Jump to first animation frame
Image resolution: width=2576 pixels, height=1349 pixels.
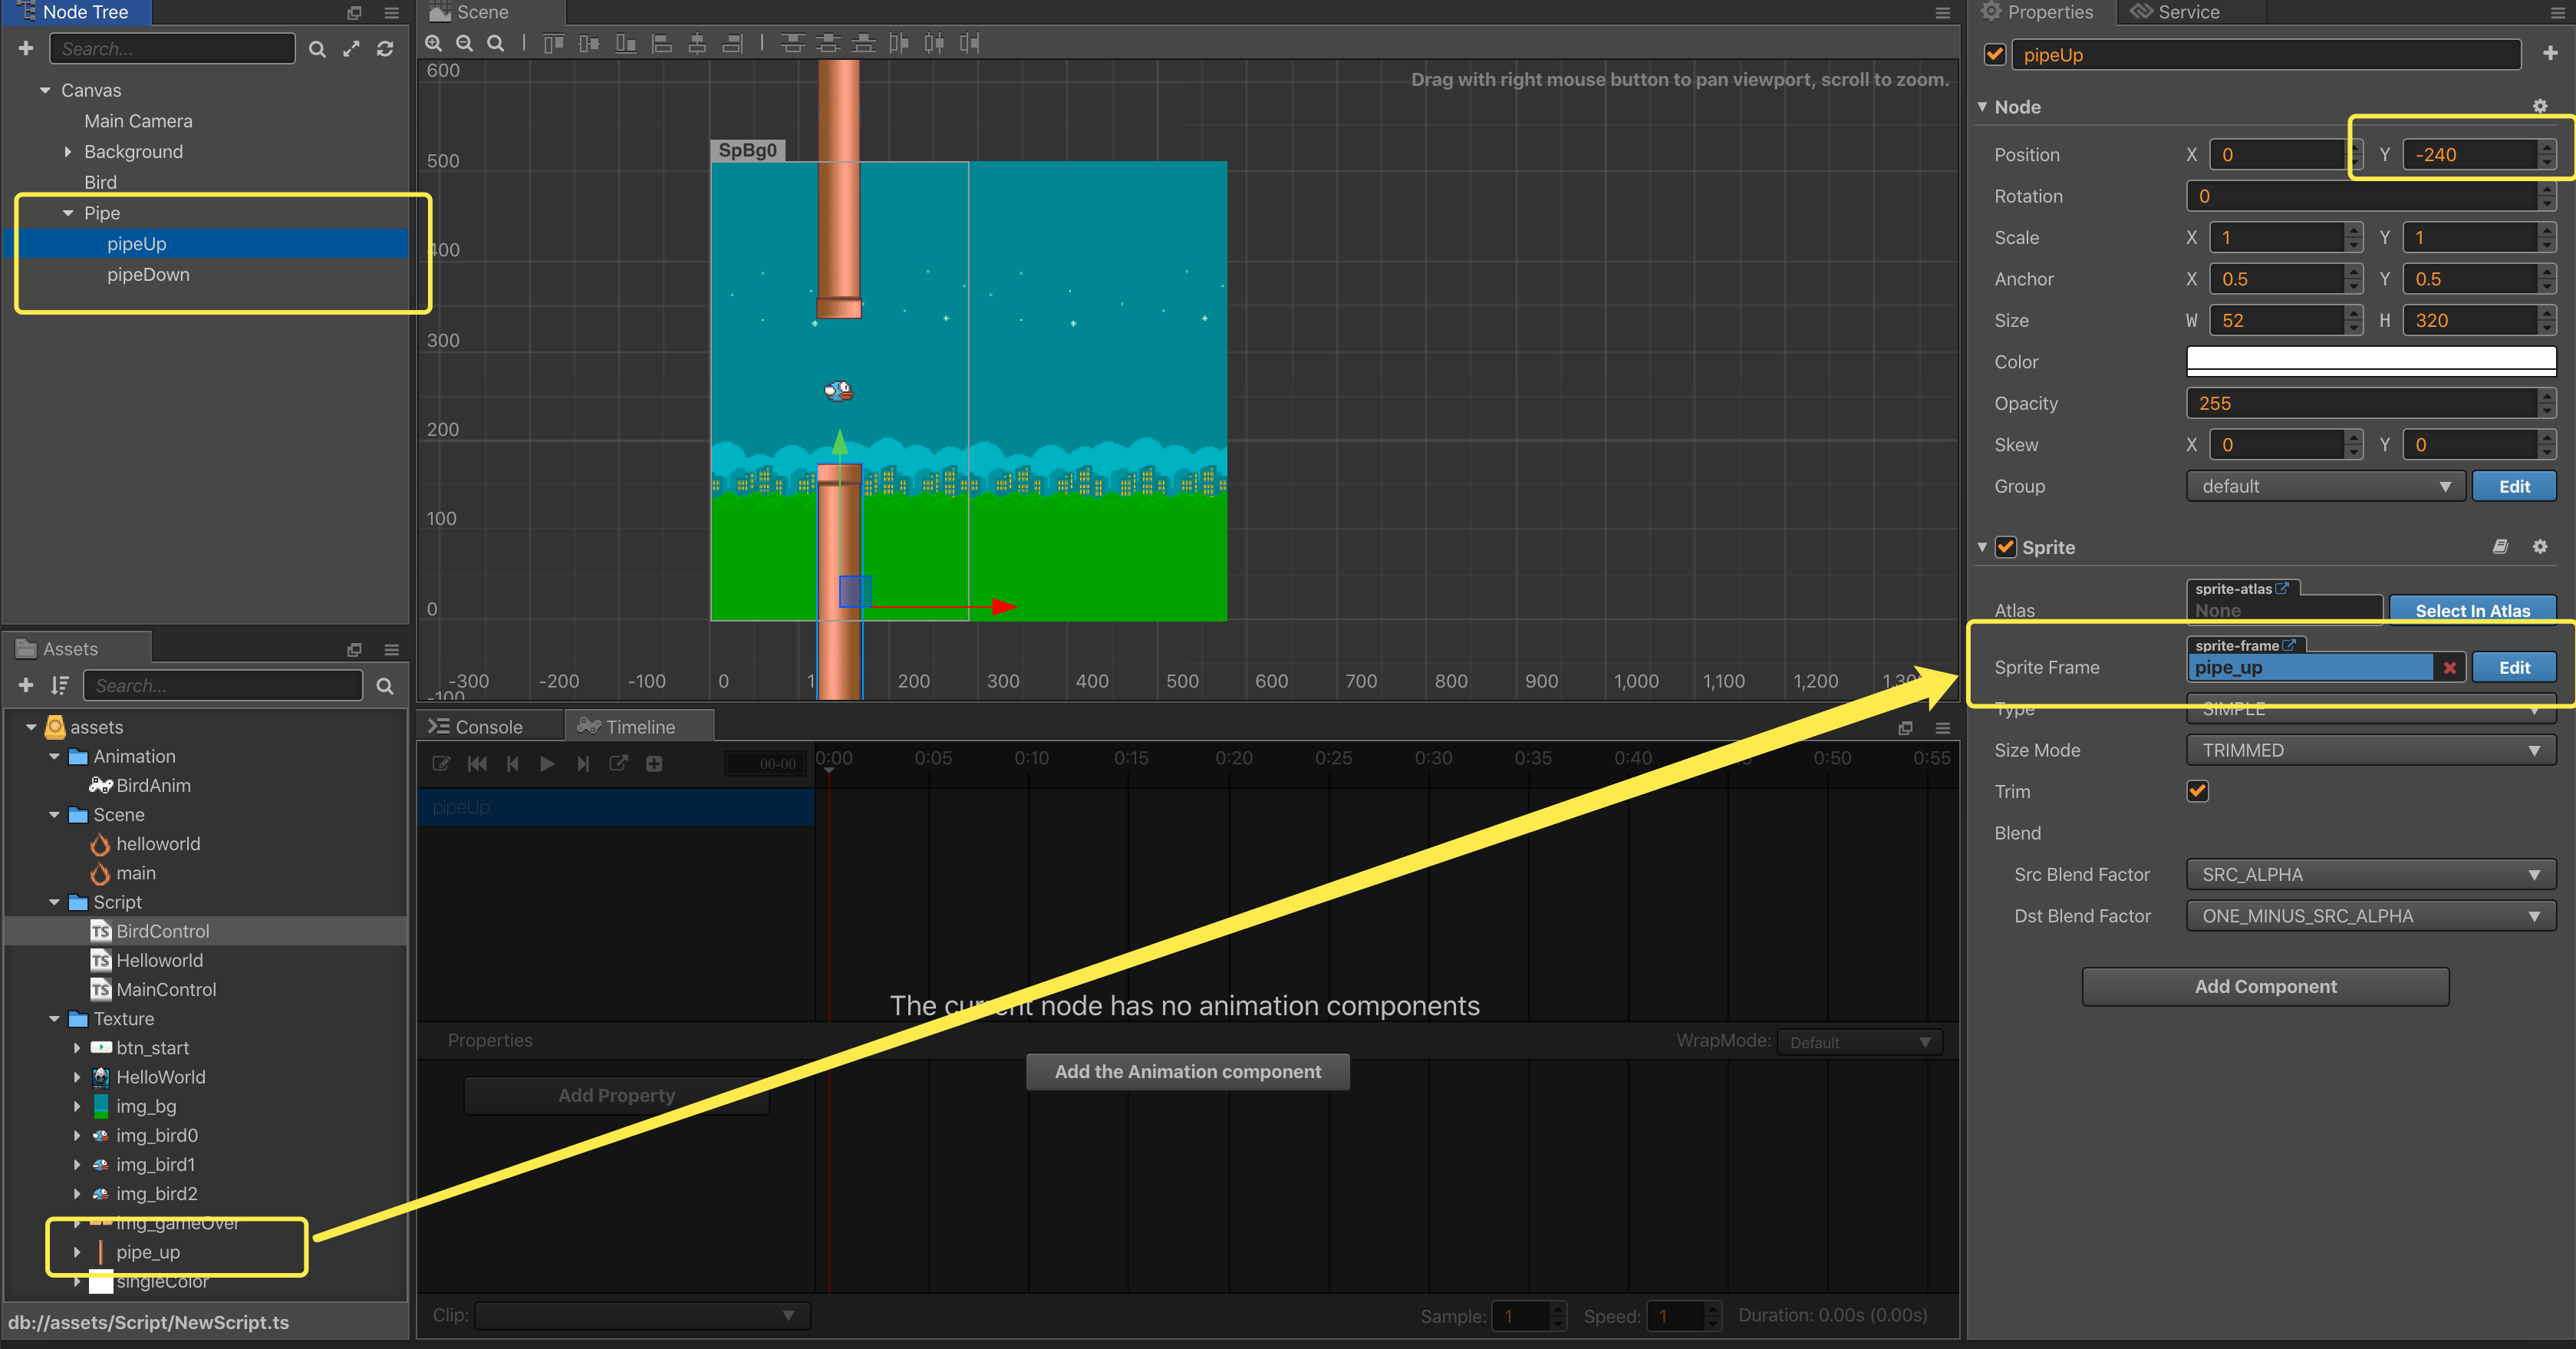[x=477, y=763]
